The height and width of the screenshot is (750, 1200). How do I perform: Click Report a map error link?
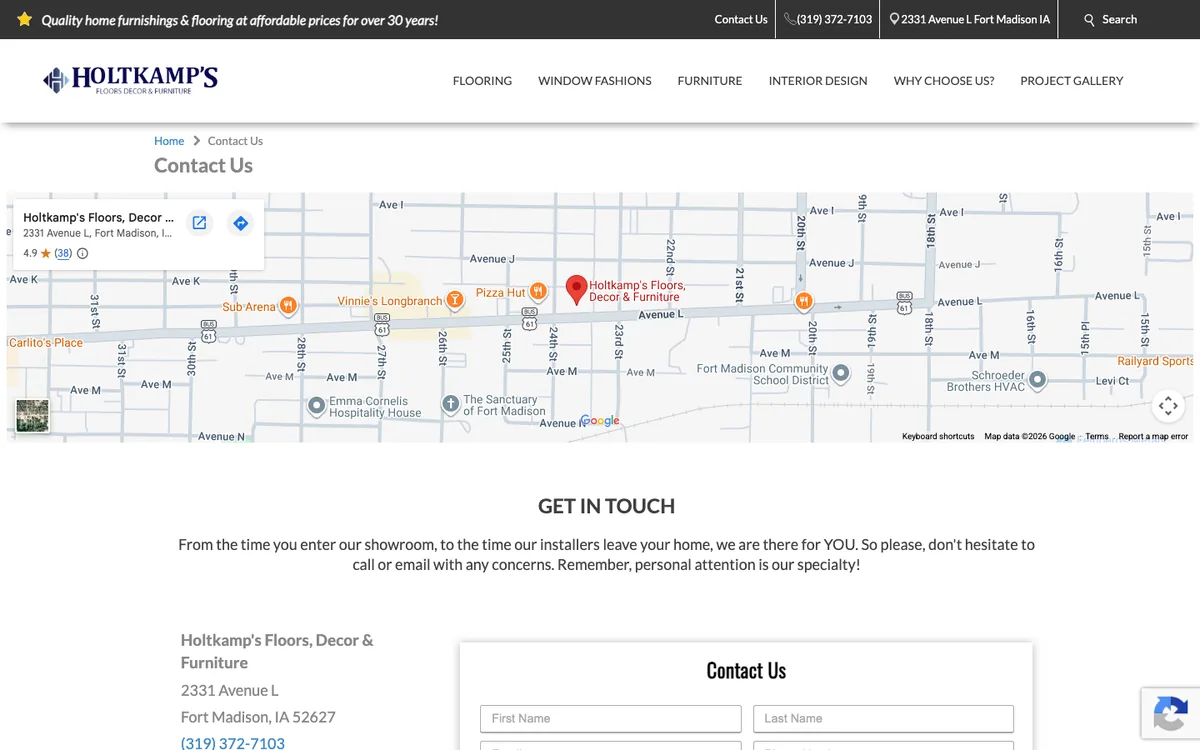pos(1153,437)
